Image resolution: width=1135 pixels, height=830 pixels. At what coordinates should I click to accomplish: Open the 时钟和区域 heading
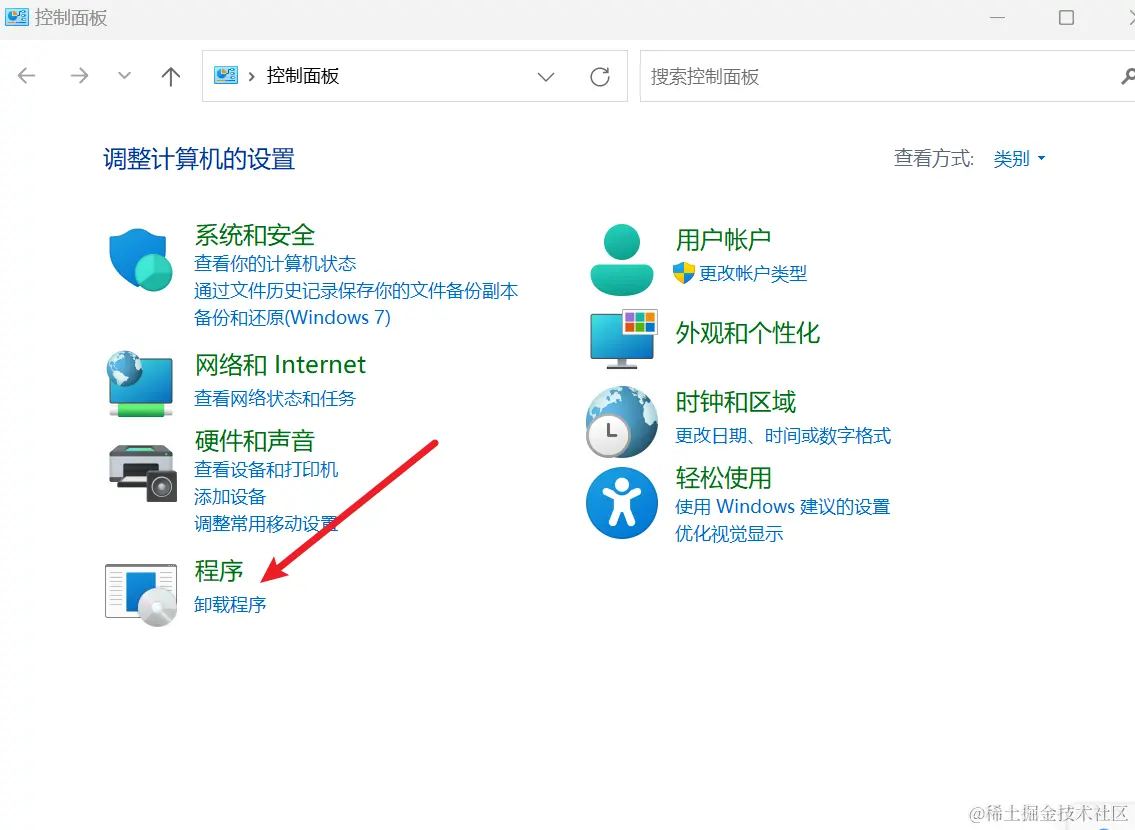735,402
